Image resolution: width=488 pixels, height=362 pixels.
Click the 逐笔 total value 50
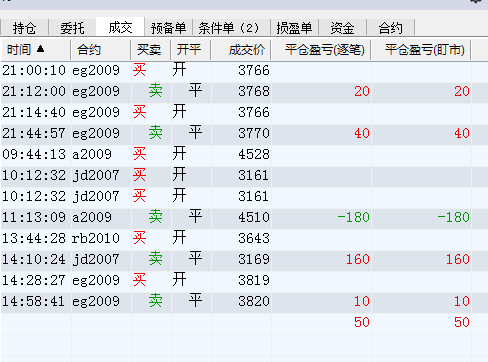[362, 322]
